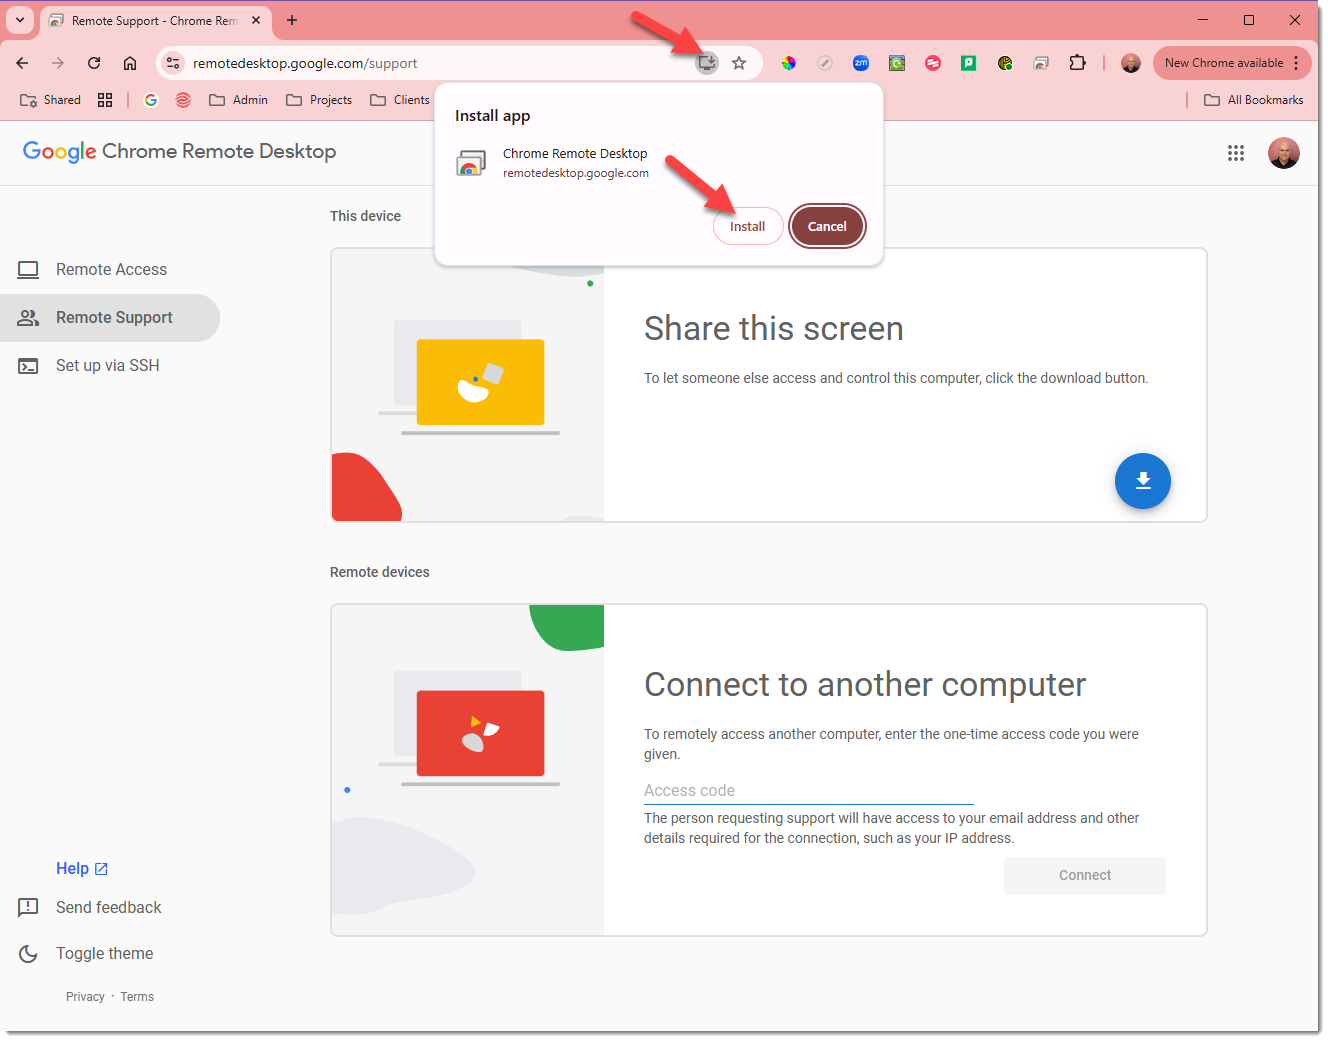
Task: Open the Terms link
Action: (137, 997)
